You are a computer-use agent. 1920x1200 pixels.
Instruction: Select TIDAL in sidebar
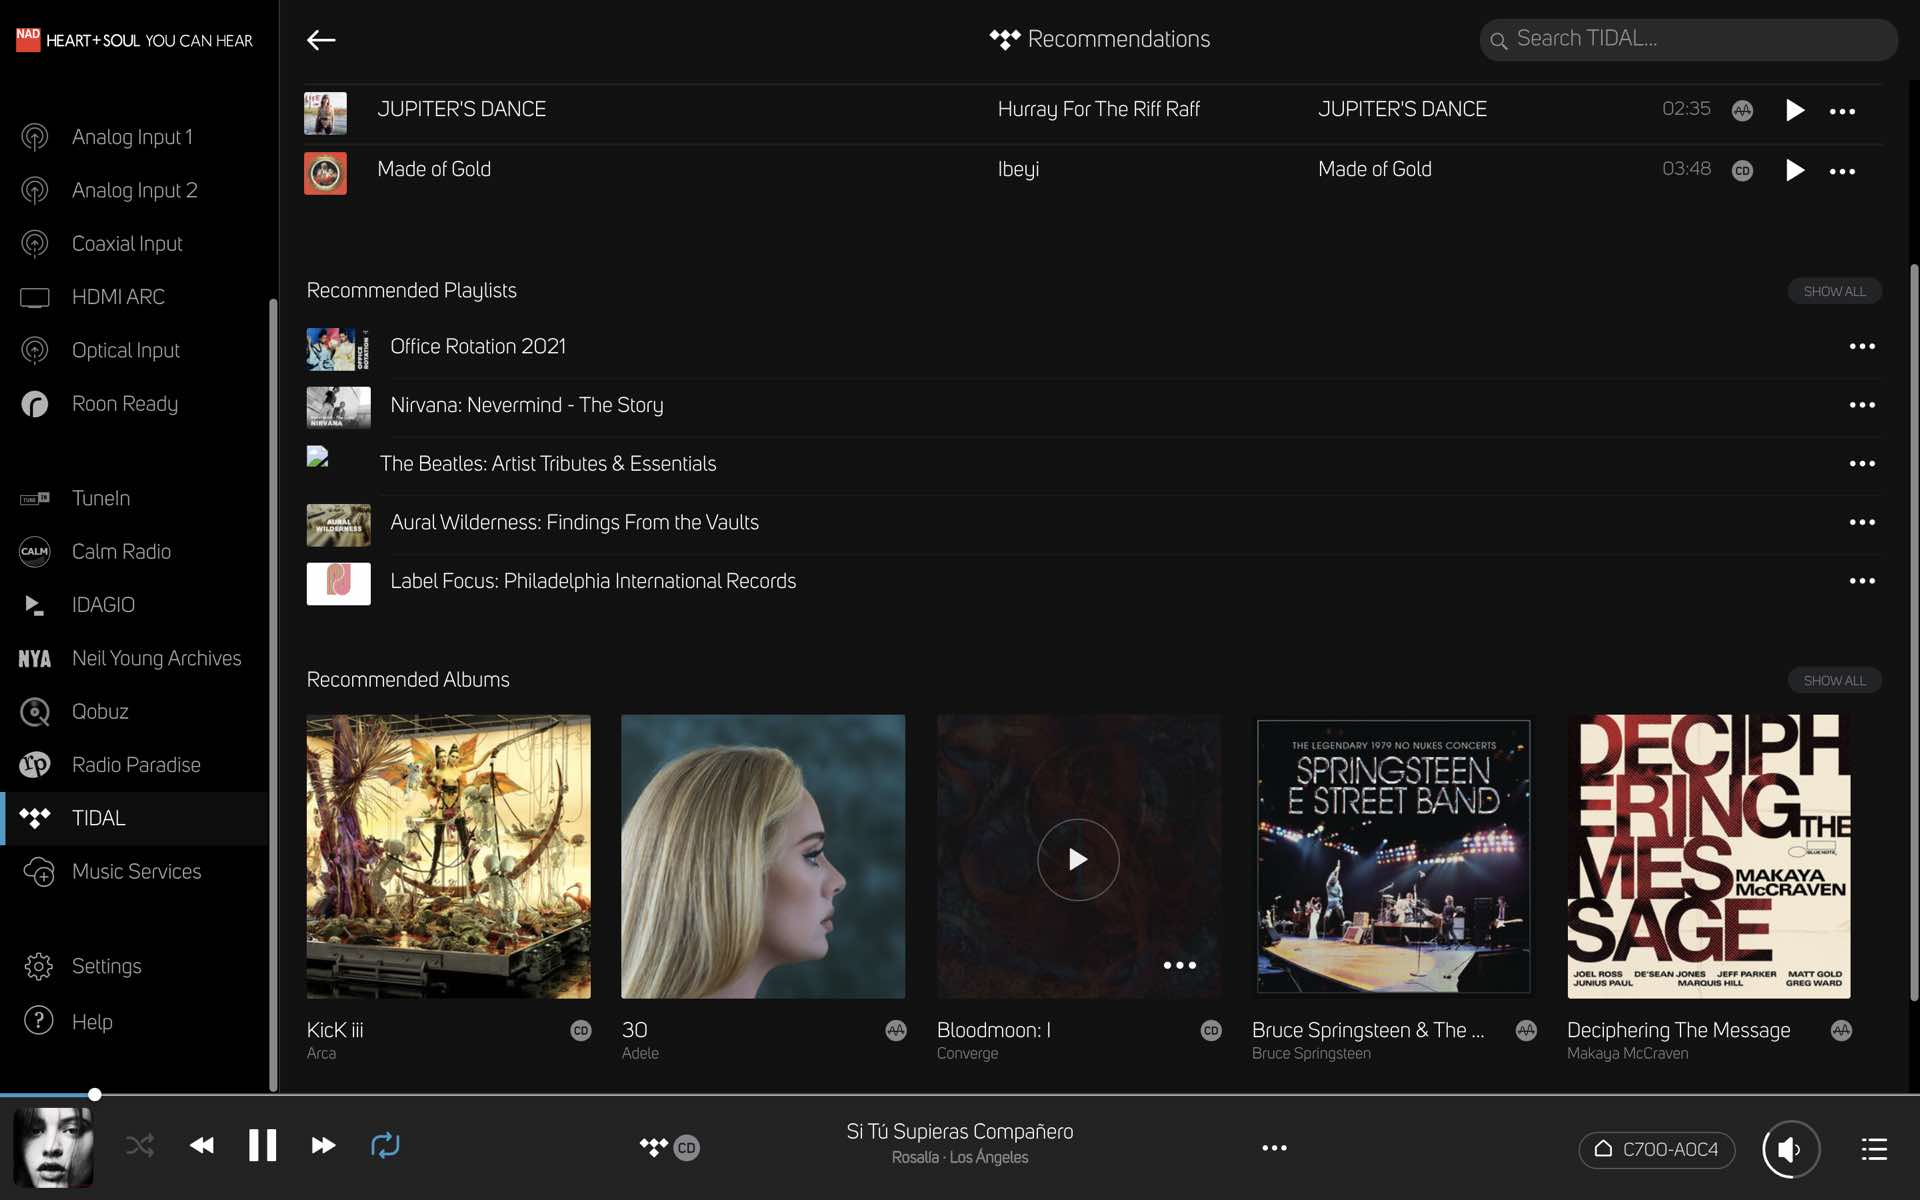[x=135, y=818]
